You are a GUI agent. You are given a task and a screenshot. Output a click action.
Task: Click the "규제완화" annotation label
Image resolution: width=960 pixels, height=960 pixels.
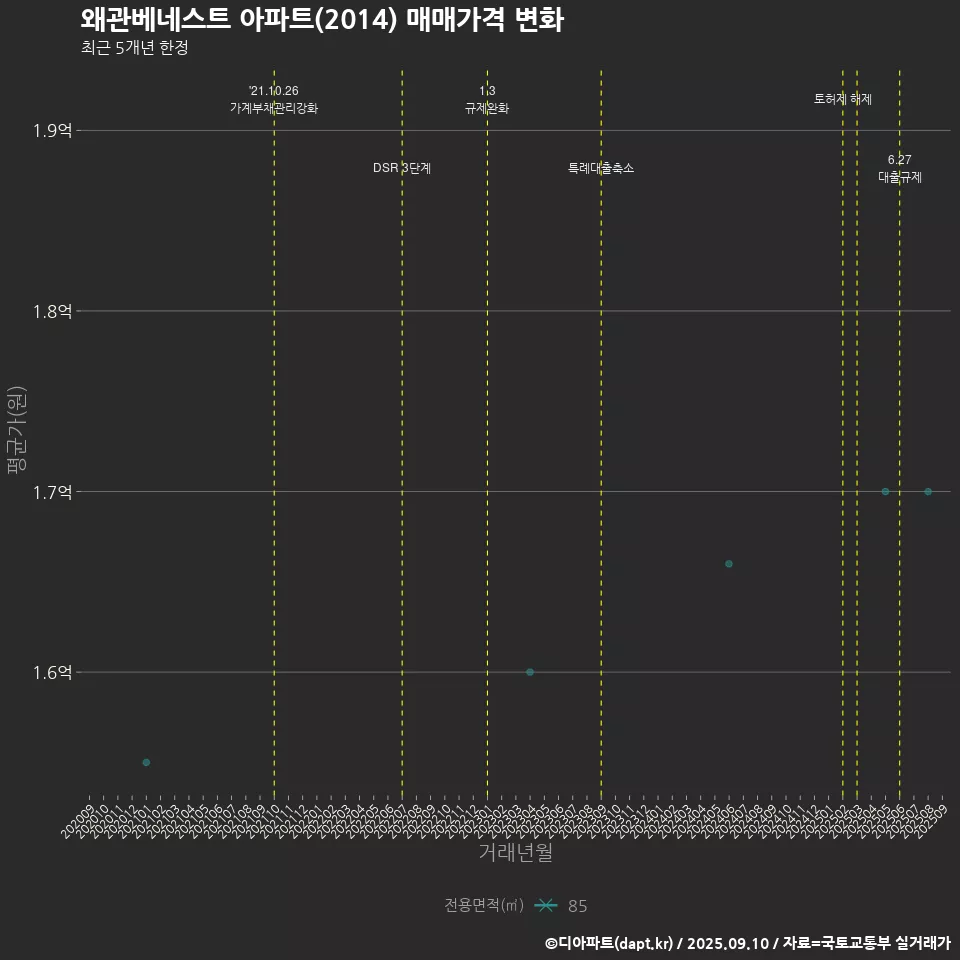[487, 108]
